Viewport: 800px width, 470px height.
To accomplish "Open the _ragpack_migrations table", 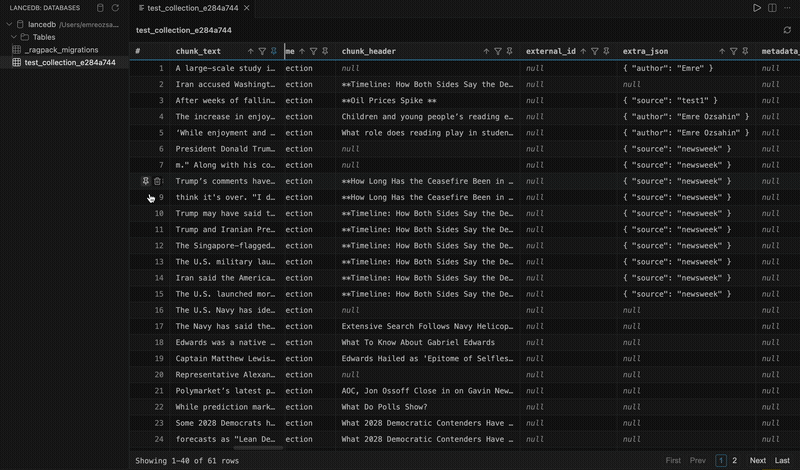I will point(61,50).
